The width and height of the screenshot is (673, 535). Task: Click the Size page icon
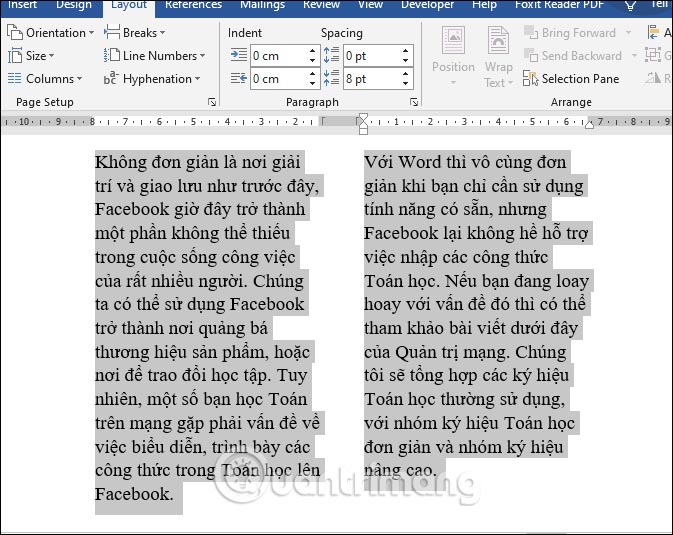tap(15, 56)
